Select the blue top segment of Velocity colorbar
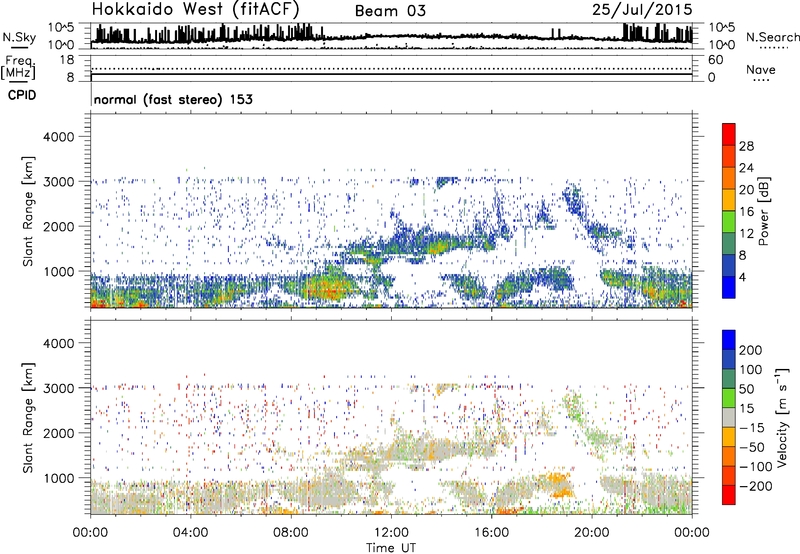Image resolution: width=800 pixels, height=554 pixels. click(x=729, y=340)
